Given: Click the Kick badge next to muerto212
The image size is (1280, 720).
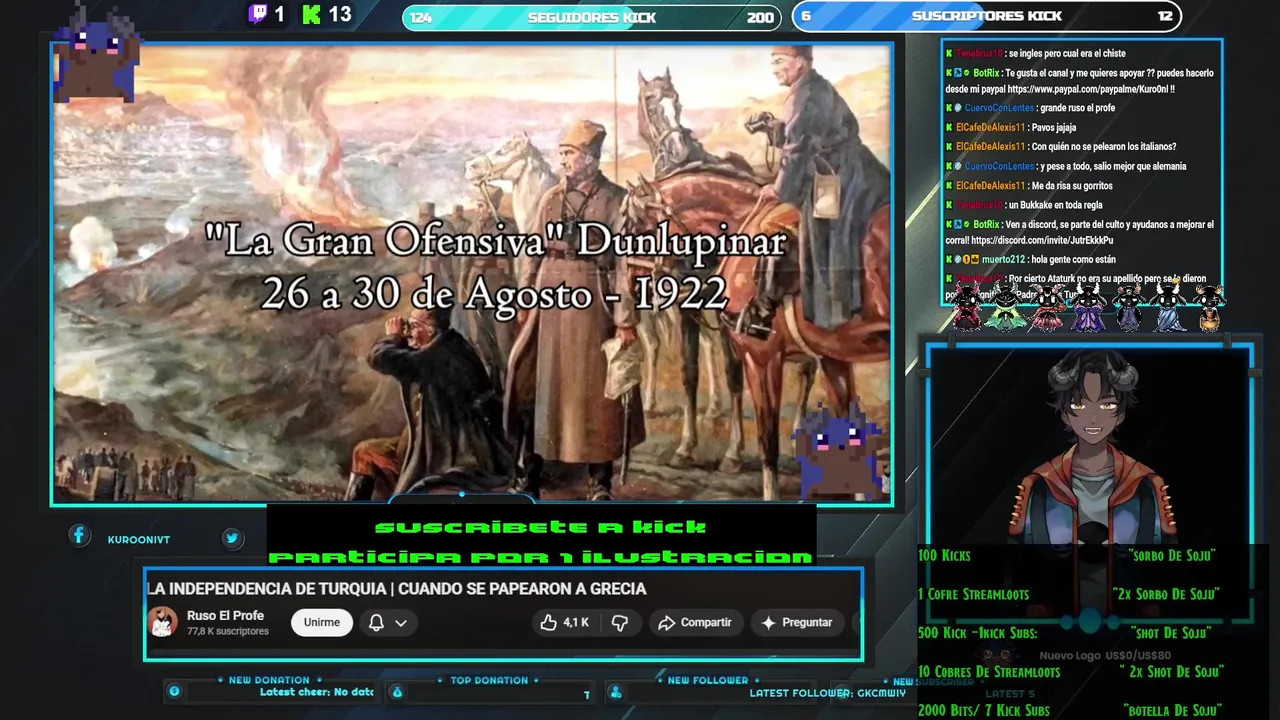Looking at the screenshot, I should [x=949, y=259].
